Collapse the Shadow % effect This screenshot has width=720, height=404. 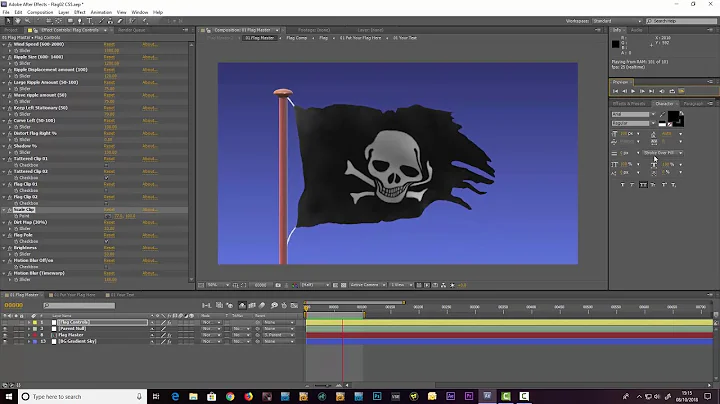[x=4, y=146]
